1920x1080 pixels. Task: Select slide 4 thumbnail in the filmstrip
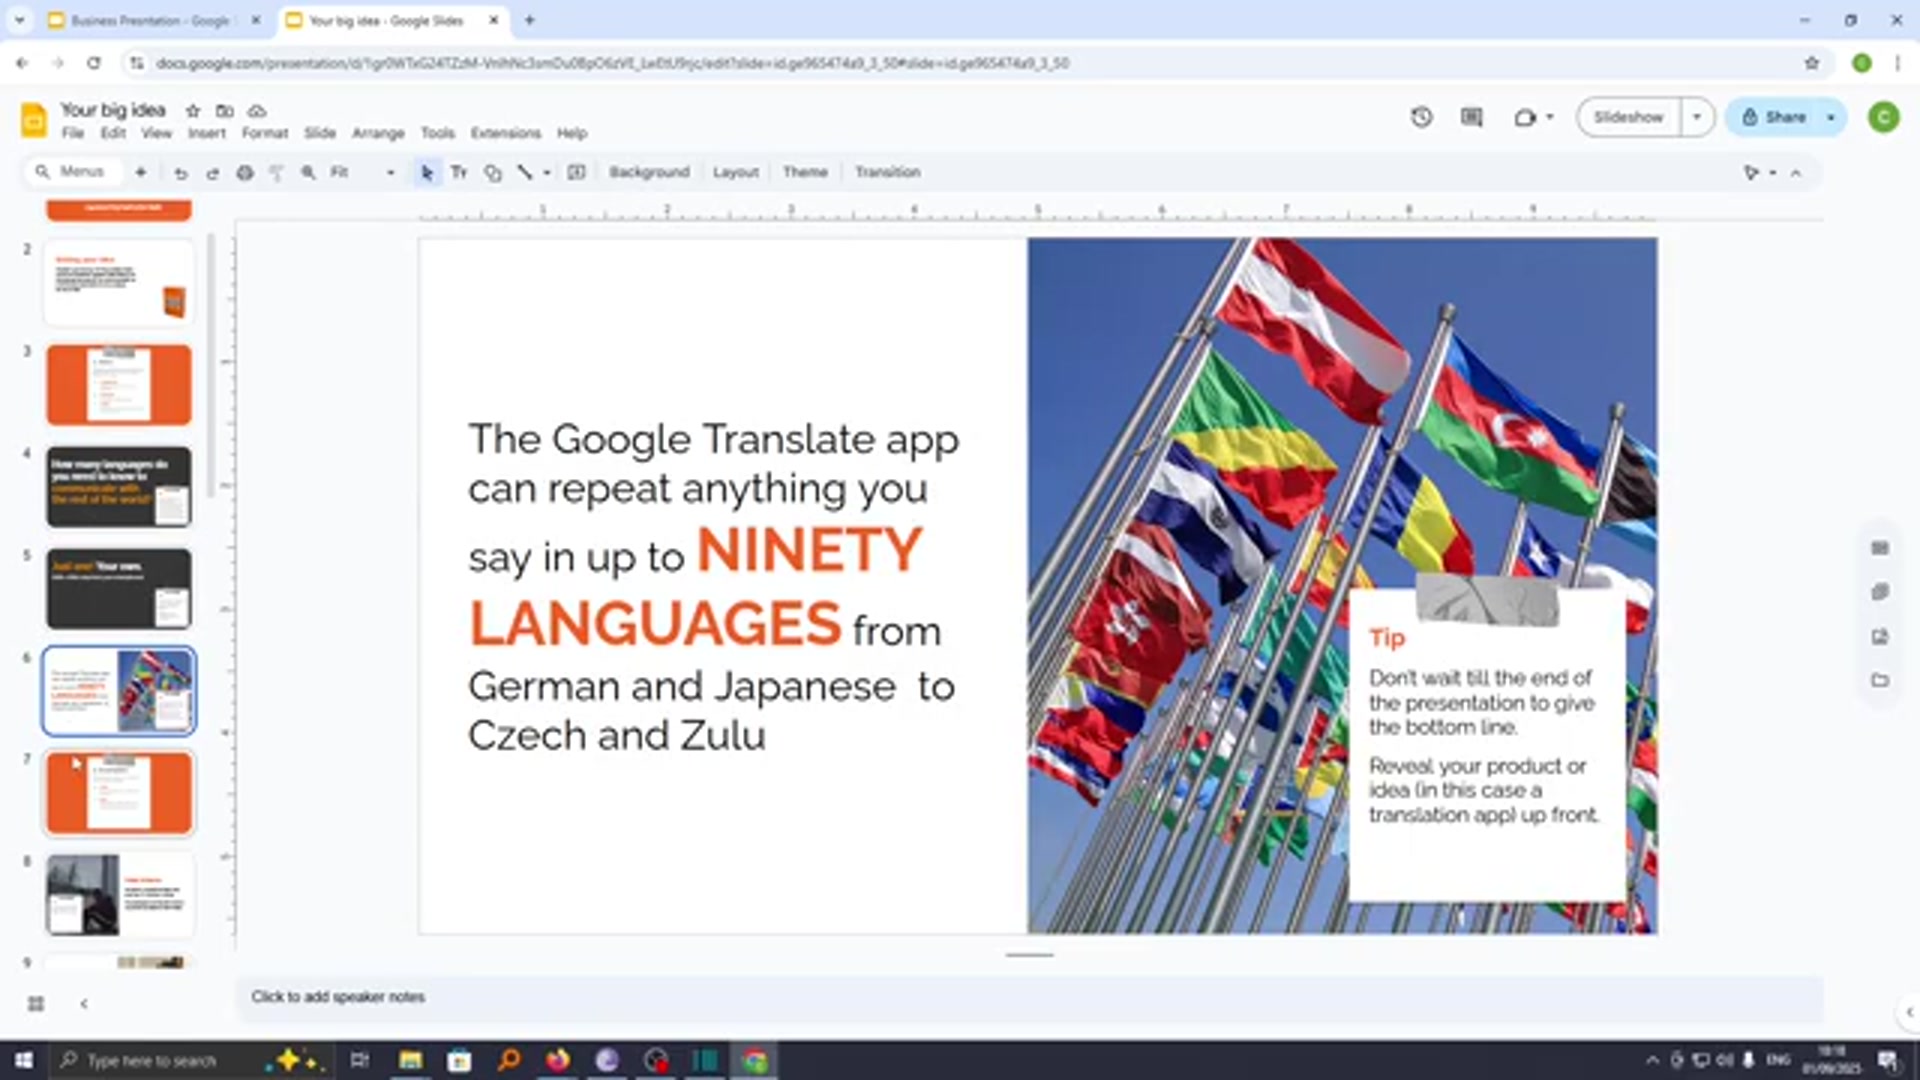coord(118,488)
